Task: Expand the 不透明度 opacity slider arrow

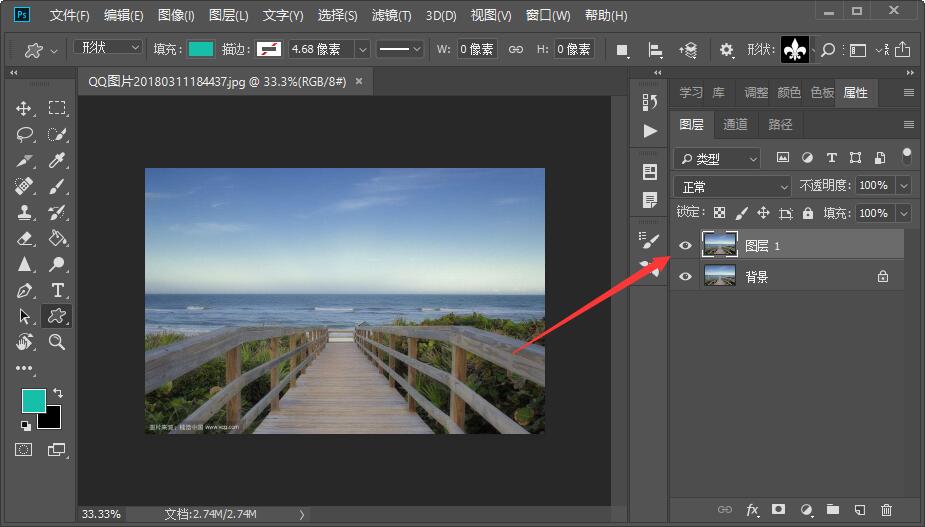Action: click(904, 186)
